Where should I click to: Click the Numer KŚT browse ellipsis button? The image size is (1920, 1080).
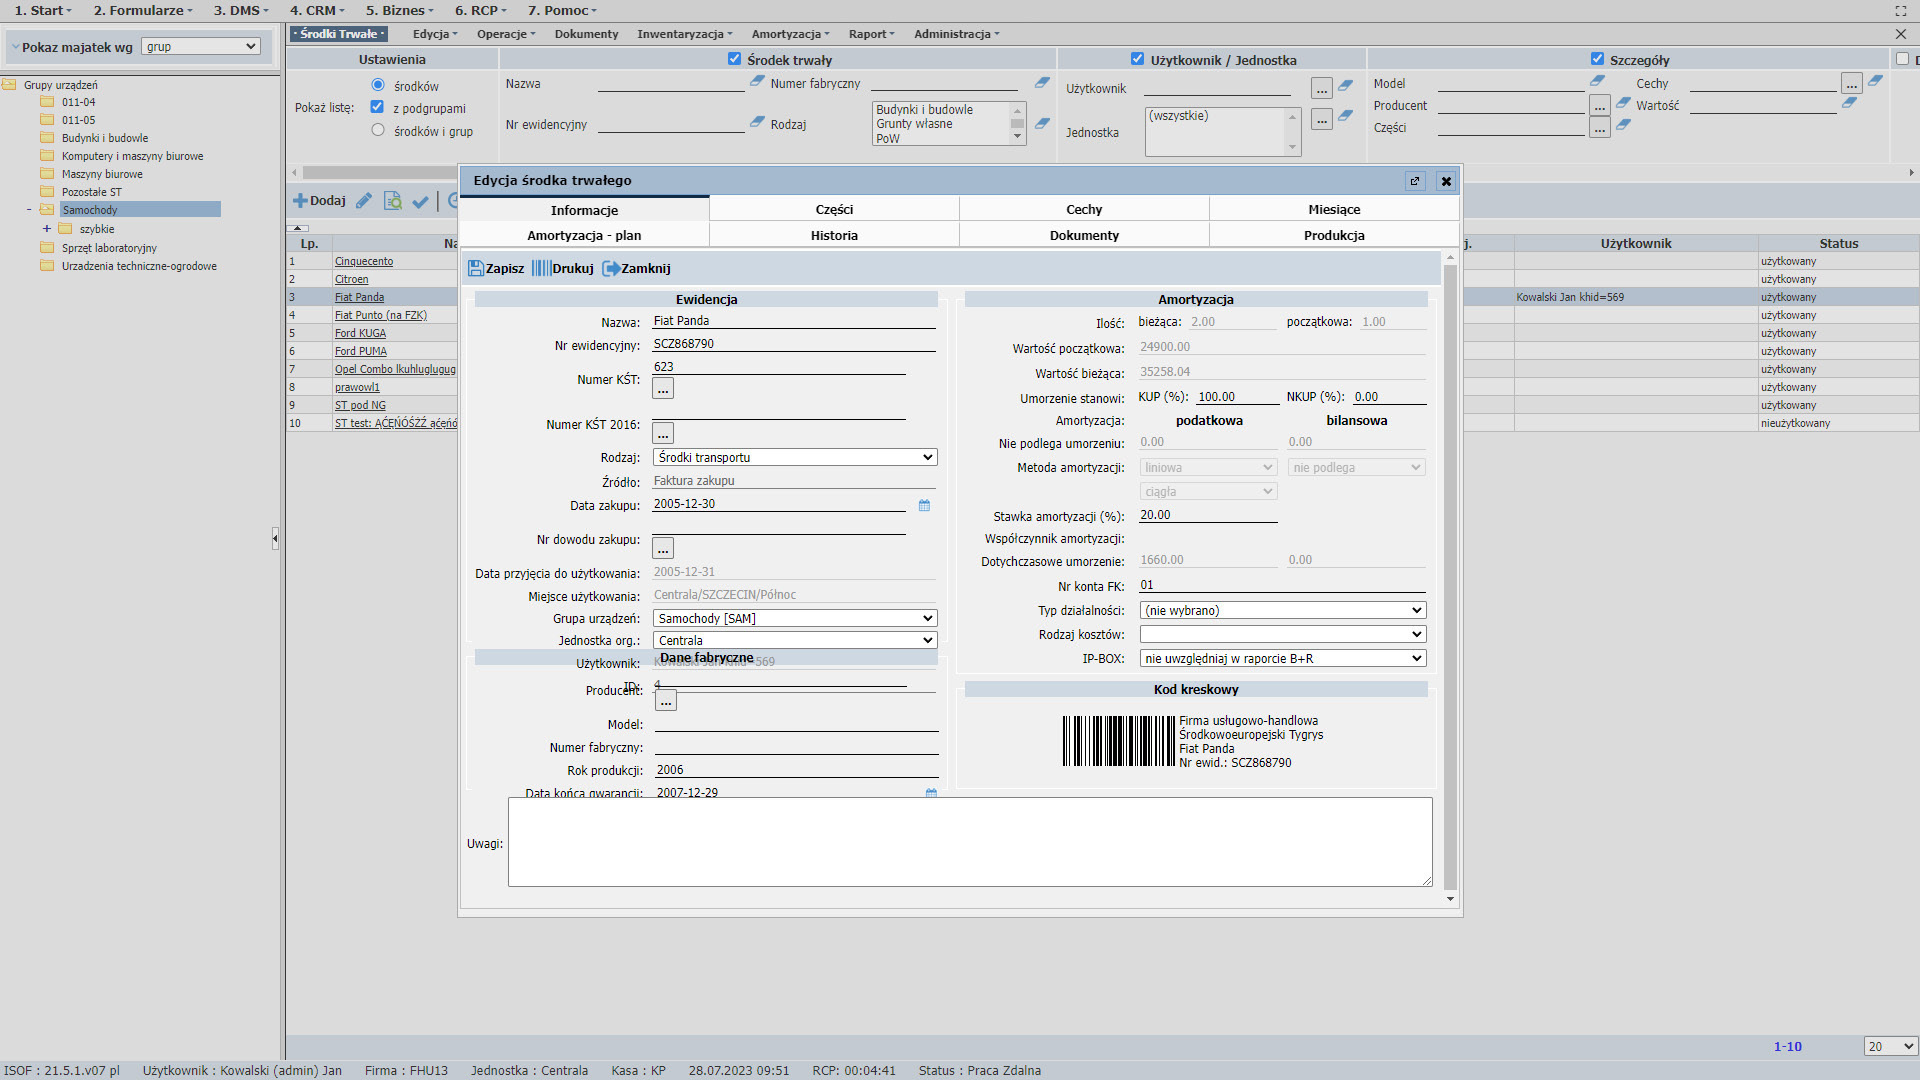coord(663,389)
